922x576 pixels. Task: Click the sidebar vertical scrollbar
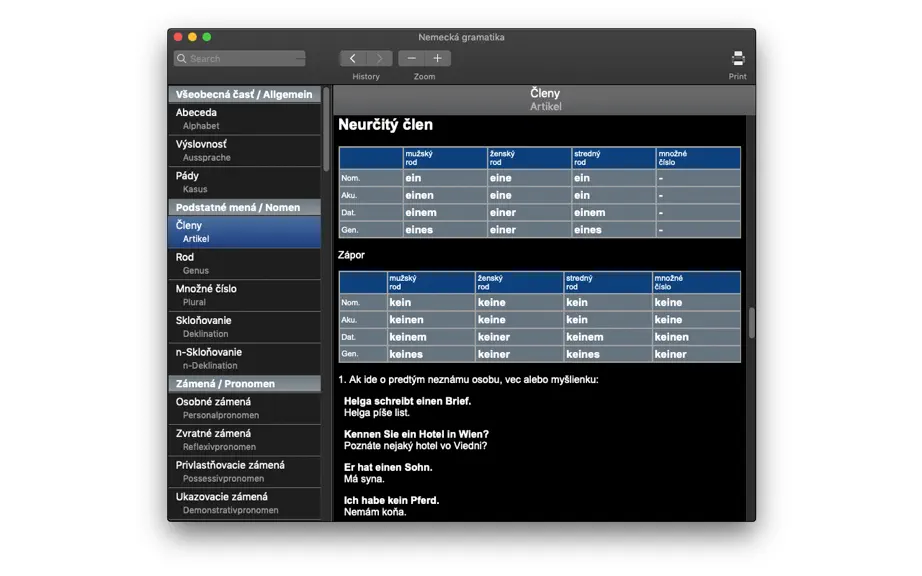326,129
